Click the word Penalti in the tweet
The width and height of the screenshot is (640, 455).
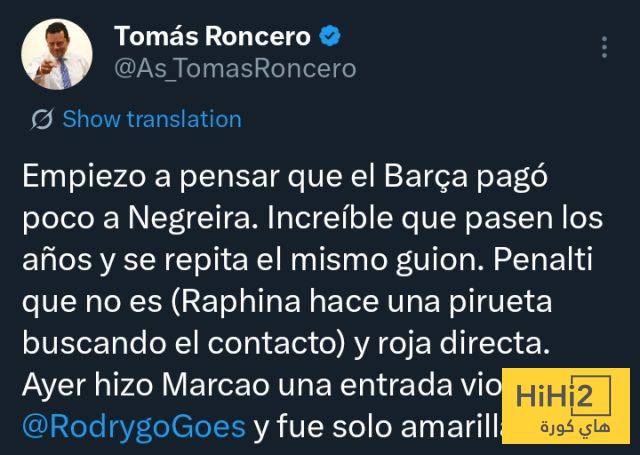564,263
